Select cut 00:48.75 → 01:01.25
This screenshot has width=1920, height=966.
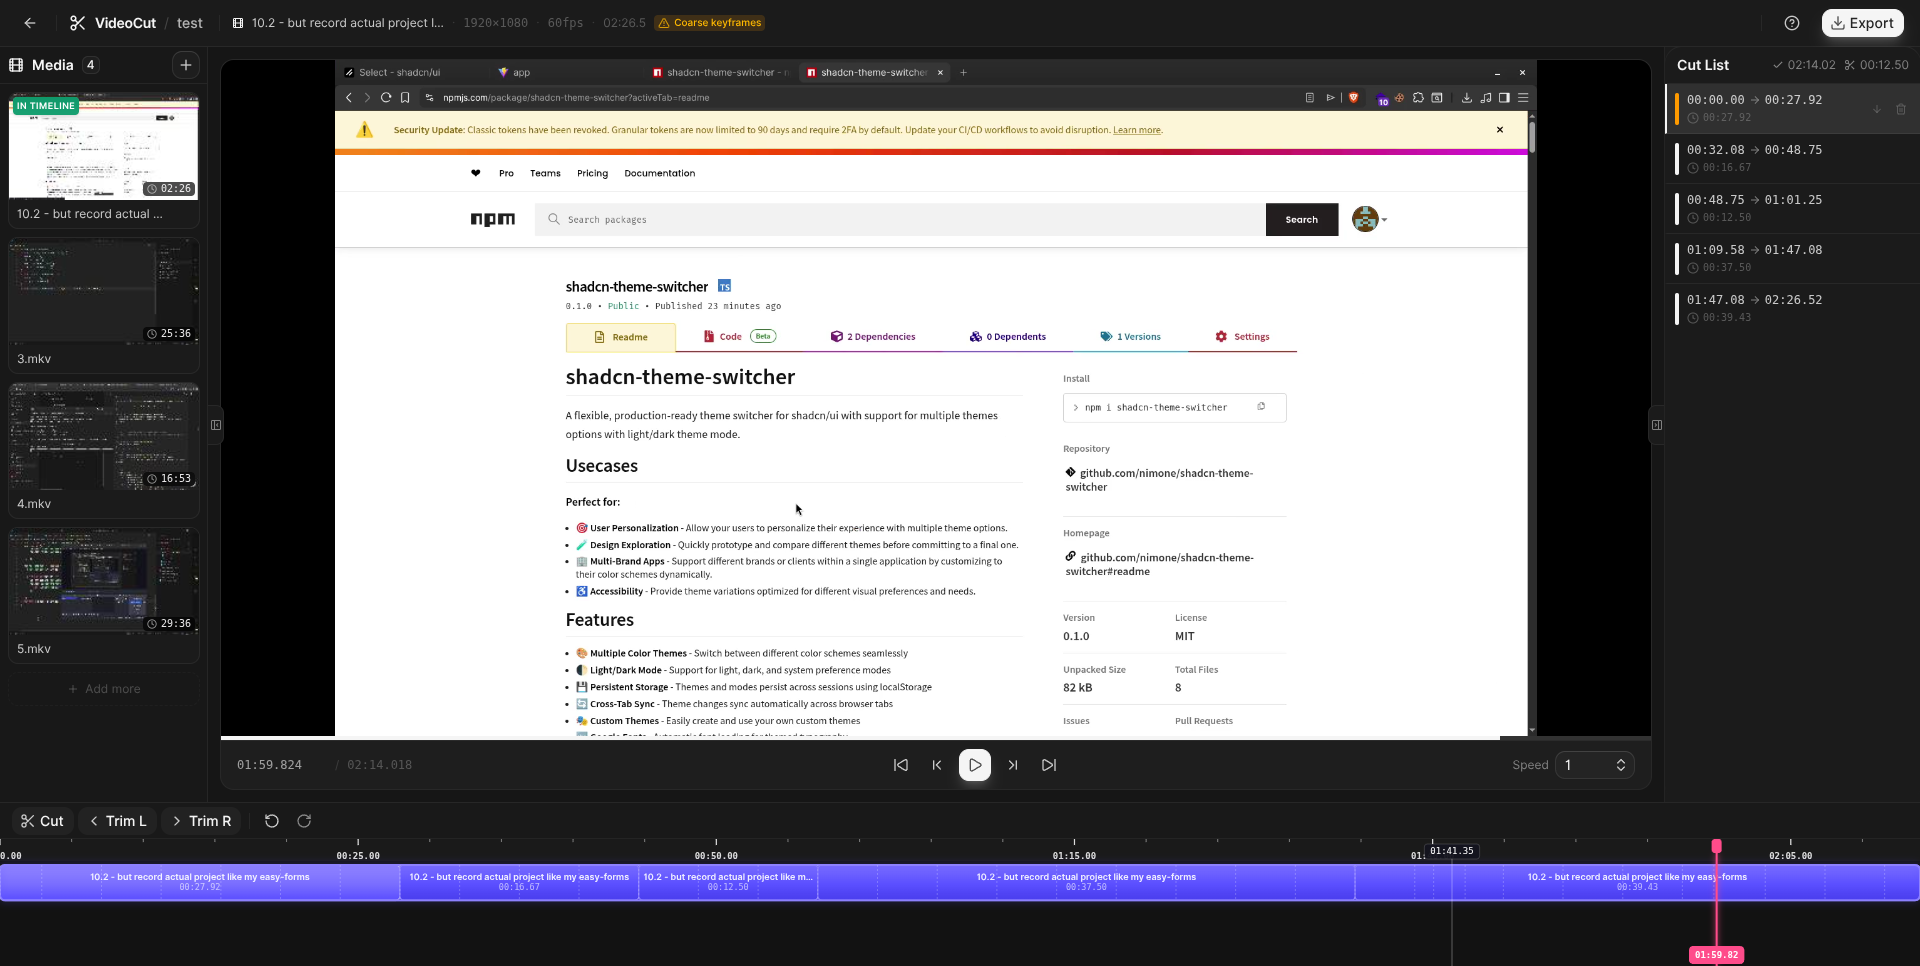pyautogui.click(x=1792, y=209)
